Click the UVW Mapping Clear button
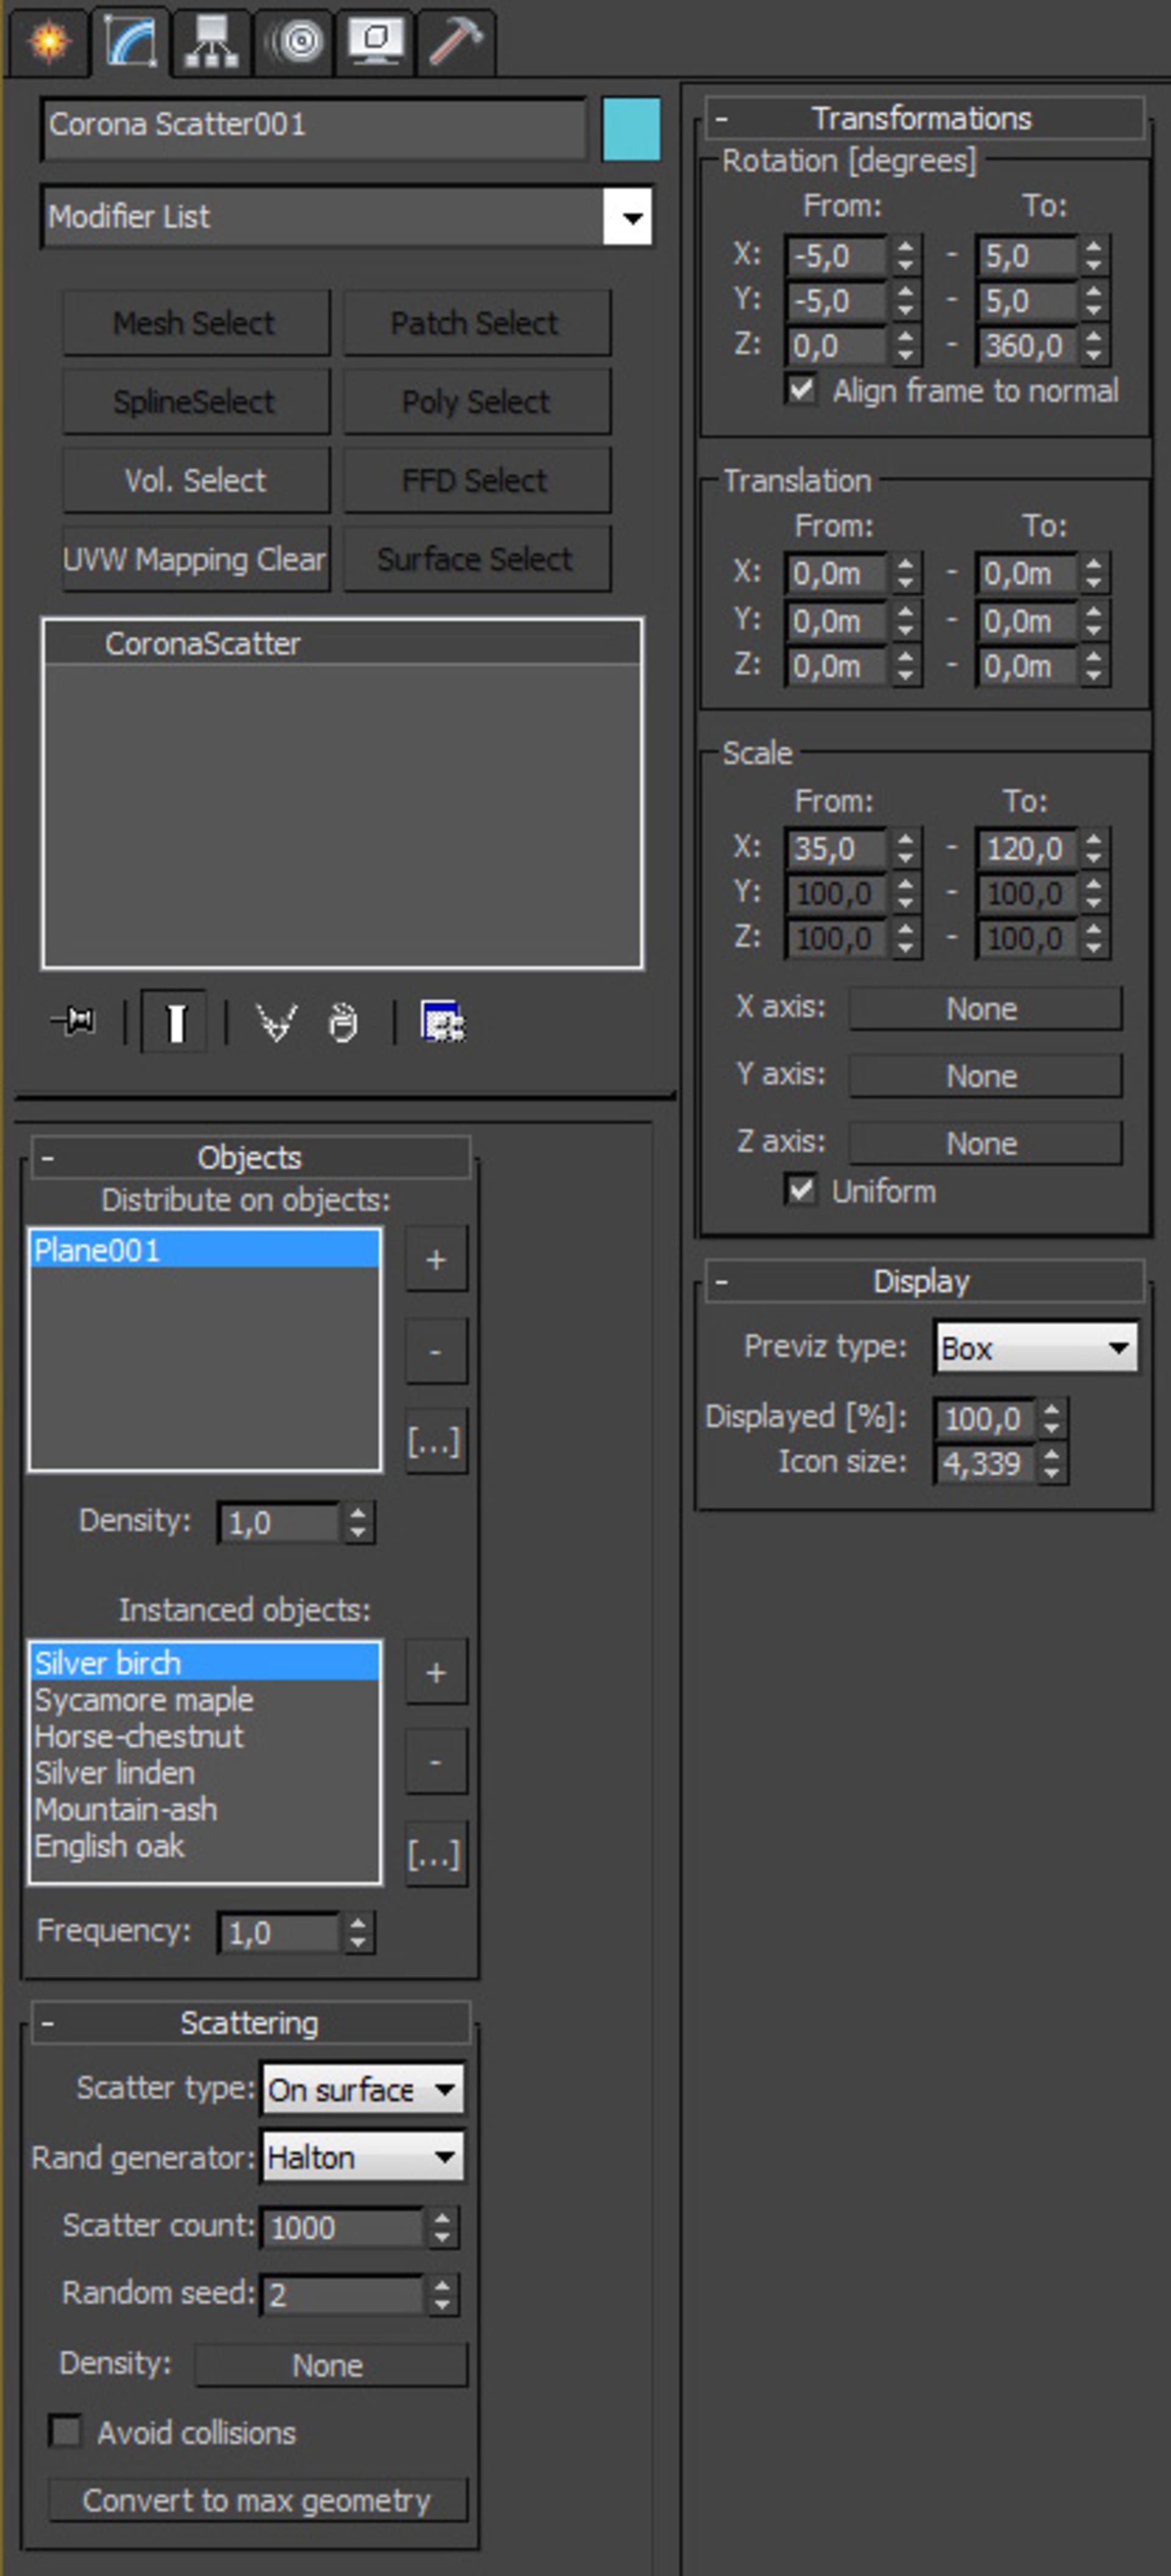1171x2576 pixels. tap(196, 559)
